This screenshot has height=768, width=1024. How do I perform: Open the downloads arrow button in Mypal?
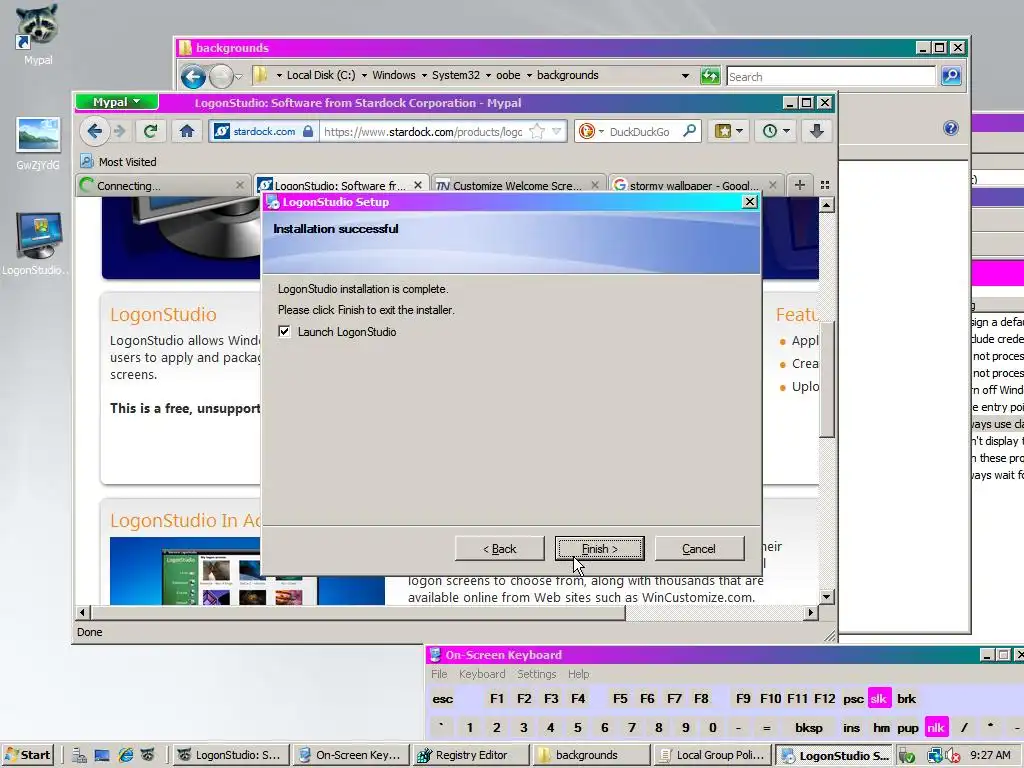coord(816,131)
